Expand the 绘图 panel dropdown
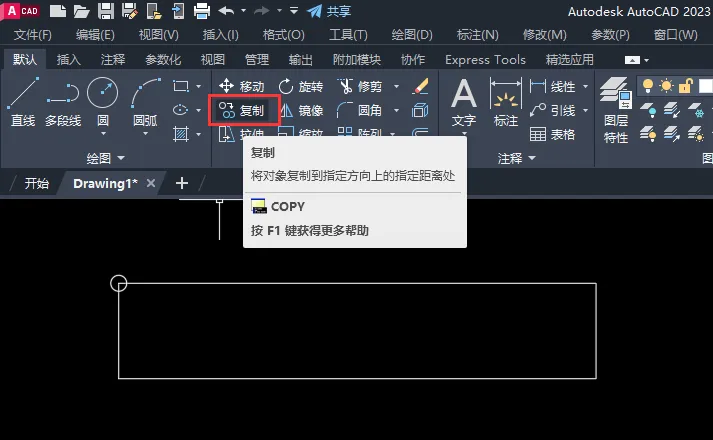The image size is (713, 440). point(105,158)
